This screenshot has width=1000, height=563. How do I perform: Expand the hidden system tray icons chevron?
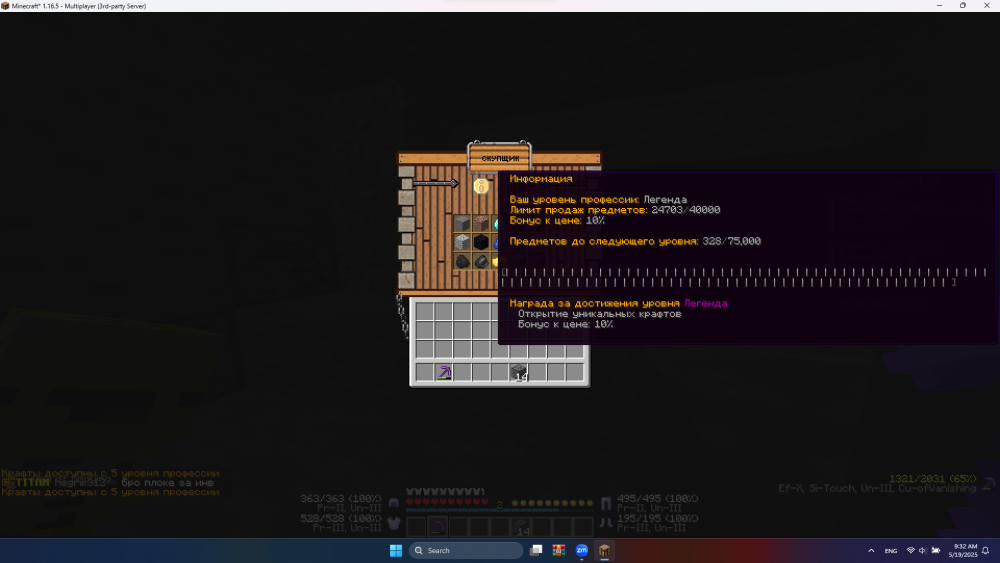coord(871,550)
